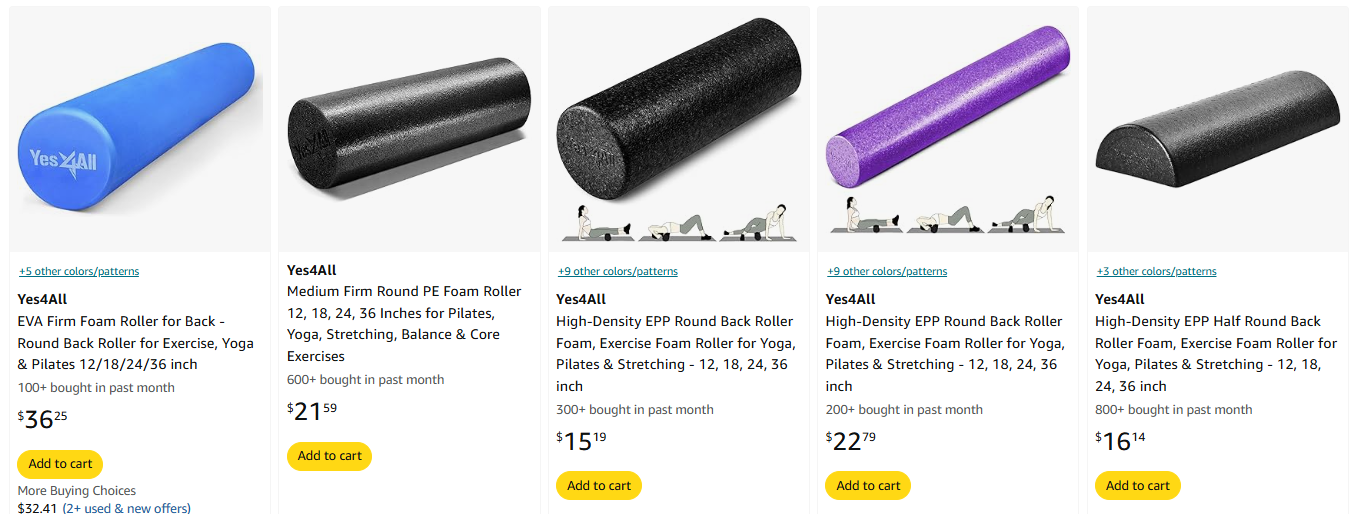
Task: Open High-Density EPP Half Round roller title
Action: point(1215,353)
